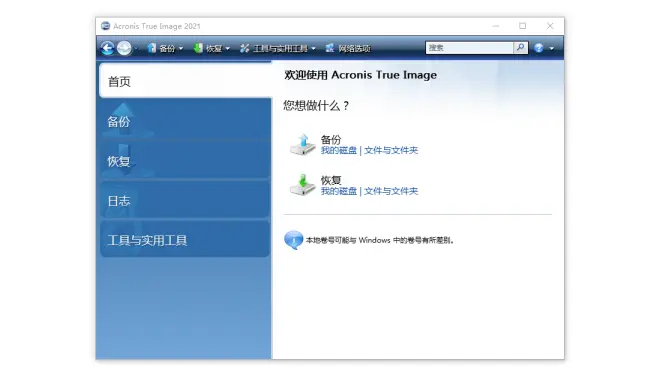Screen dimensions: 660x377
Task: Open the 工具与实用工具 sidebar tab
Action: click(185, 240)
